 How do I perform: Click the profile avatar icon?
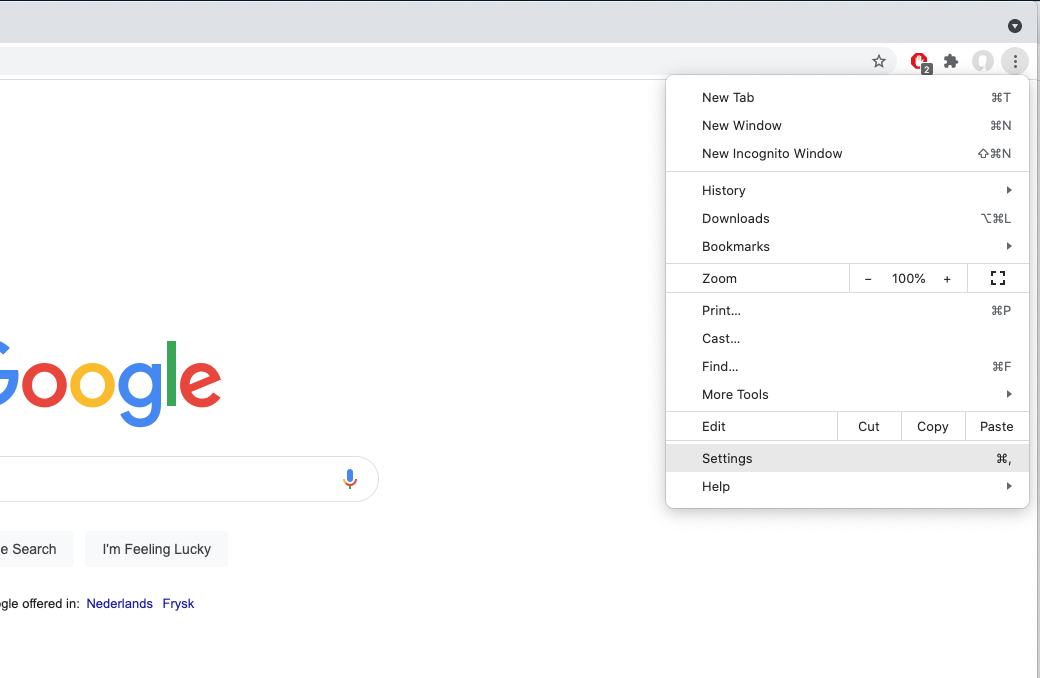983,62
